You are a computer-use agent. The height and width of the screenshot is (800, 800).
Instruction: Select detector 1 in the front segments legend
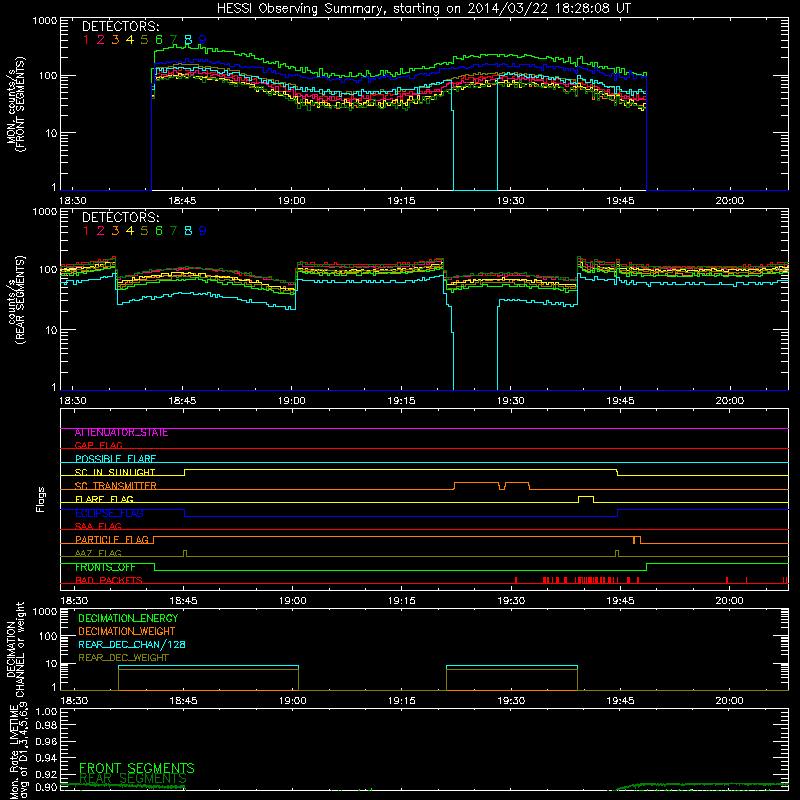pyautogui.click(x=86, y=40)
